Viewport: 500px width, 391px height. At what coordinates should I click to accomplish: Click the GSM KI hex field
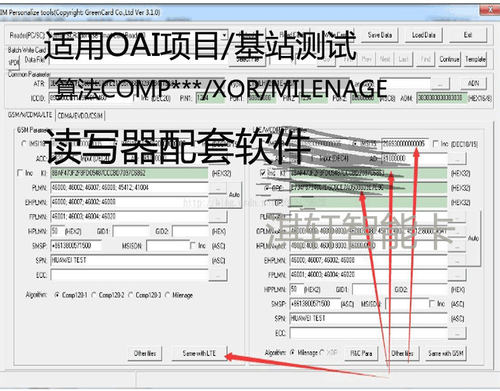pos(129,173)
